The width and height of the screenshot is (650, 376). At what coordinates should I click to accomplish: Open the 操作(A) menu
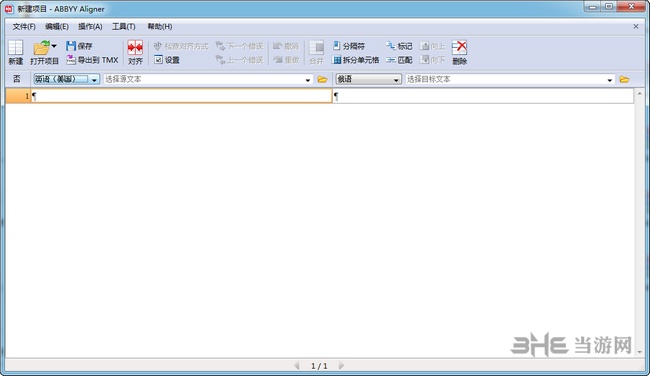[90, 27]
